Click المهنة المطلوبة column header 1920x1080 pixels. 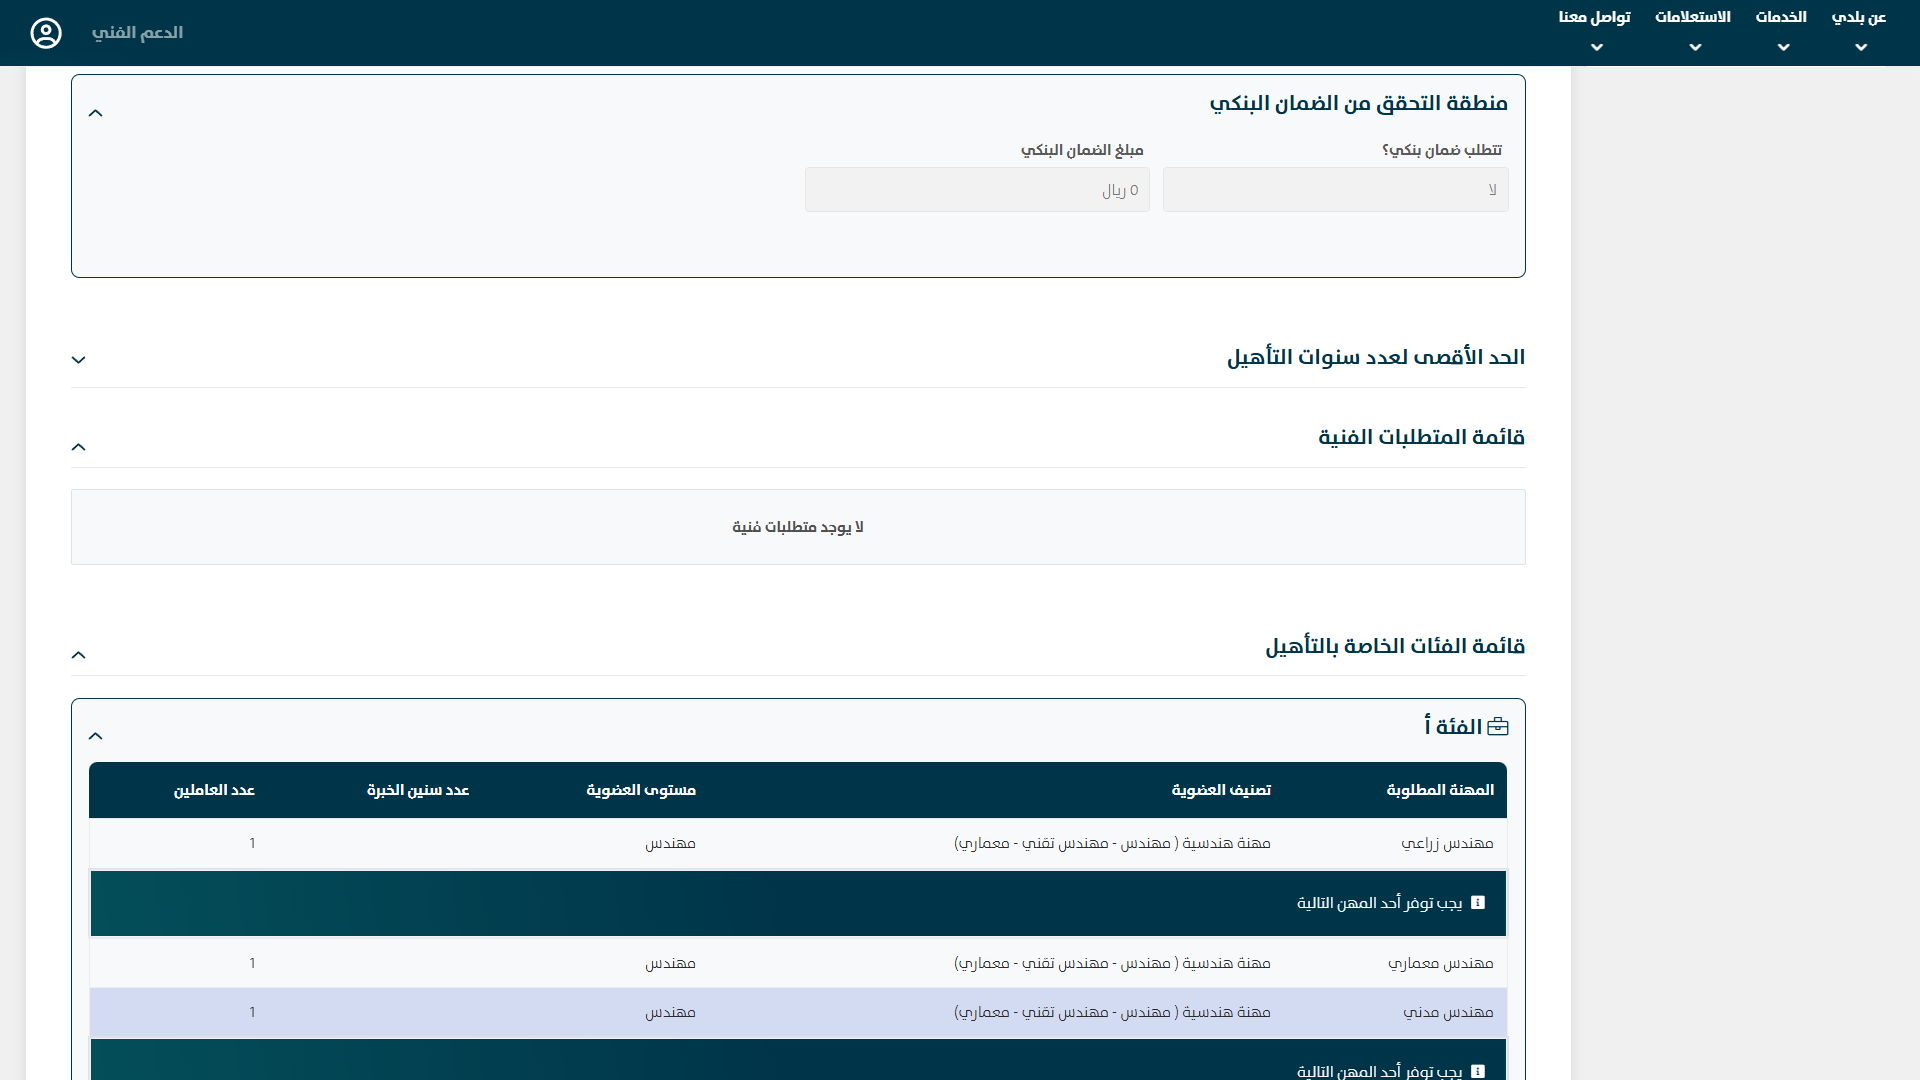(1440, 791)
